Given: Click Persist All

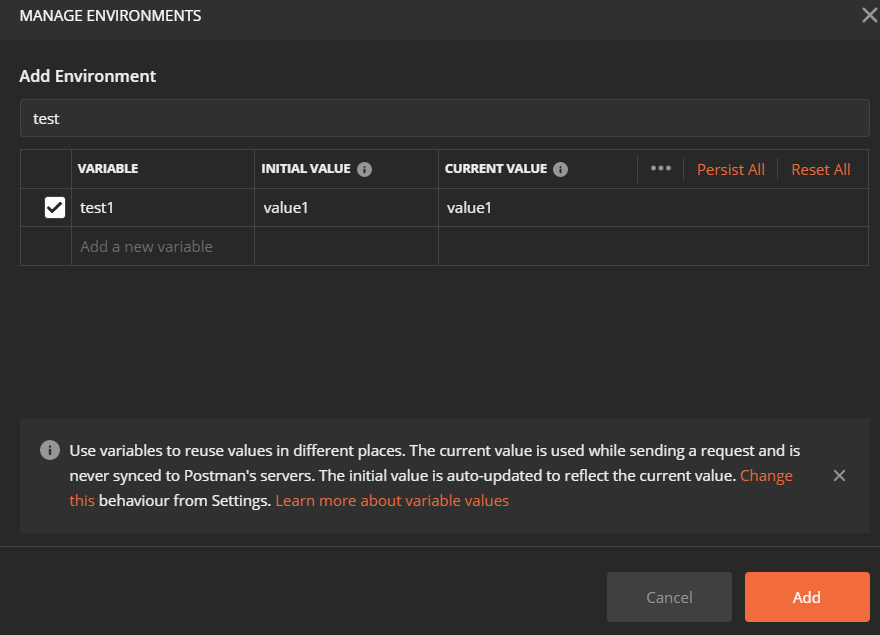Looking at the screenshot, I should click(730, 169).
